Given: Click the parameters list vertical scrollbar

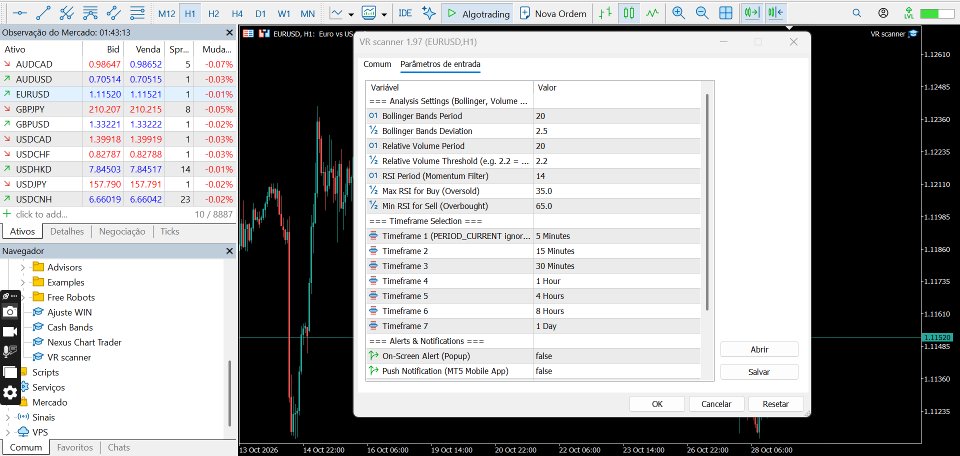Looking at the screenshot, I should [x=708, y=202].
